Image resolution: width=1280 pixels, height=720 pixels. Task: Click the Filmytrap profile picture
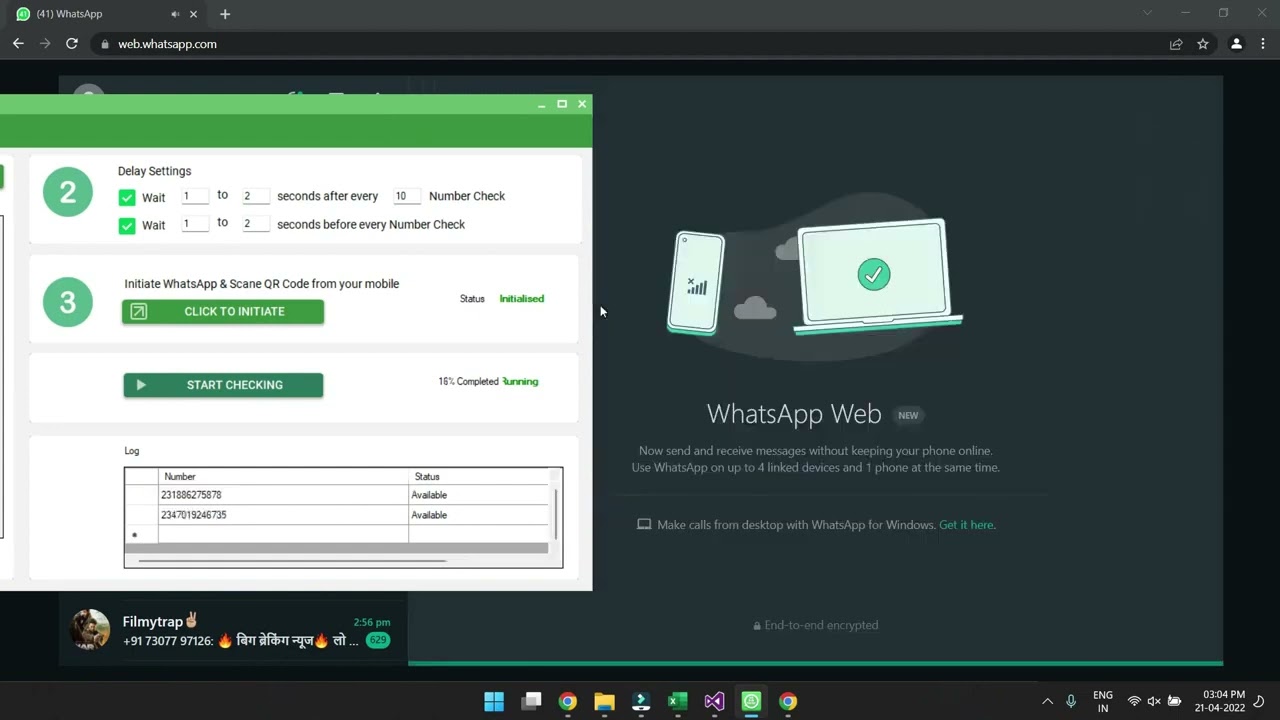[x=89, y=630]
